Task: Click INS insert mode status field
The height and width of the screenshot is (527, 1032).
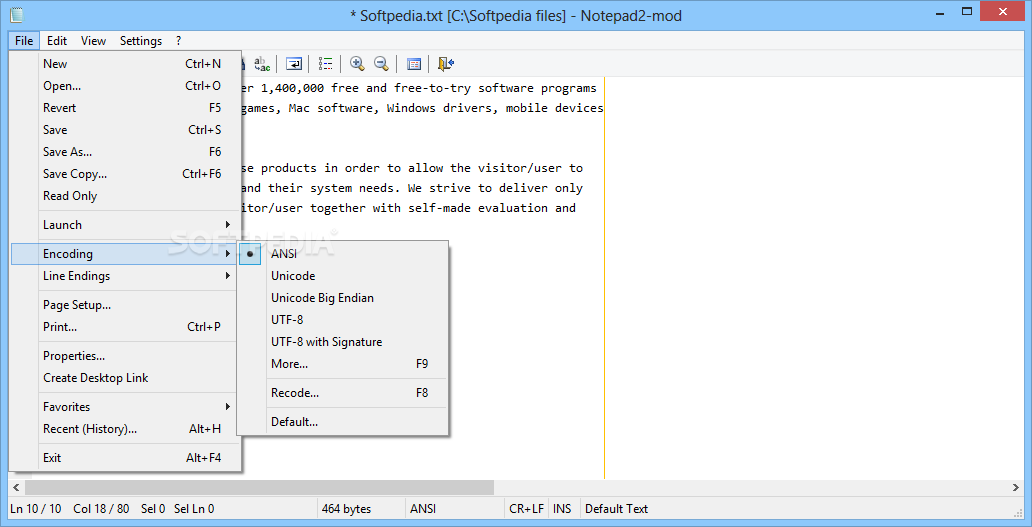Action: 562,509
